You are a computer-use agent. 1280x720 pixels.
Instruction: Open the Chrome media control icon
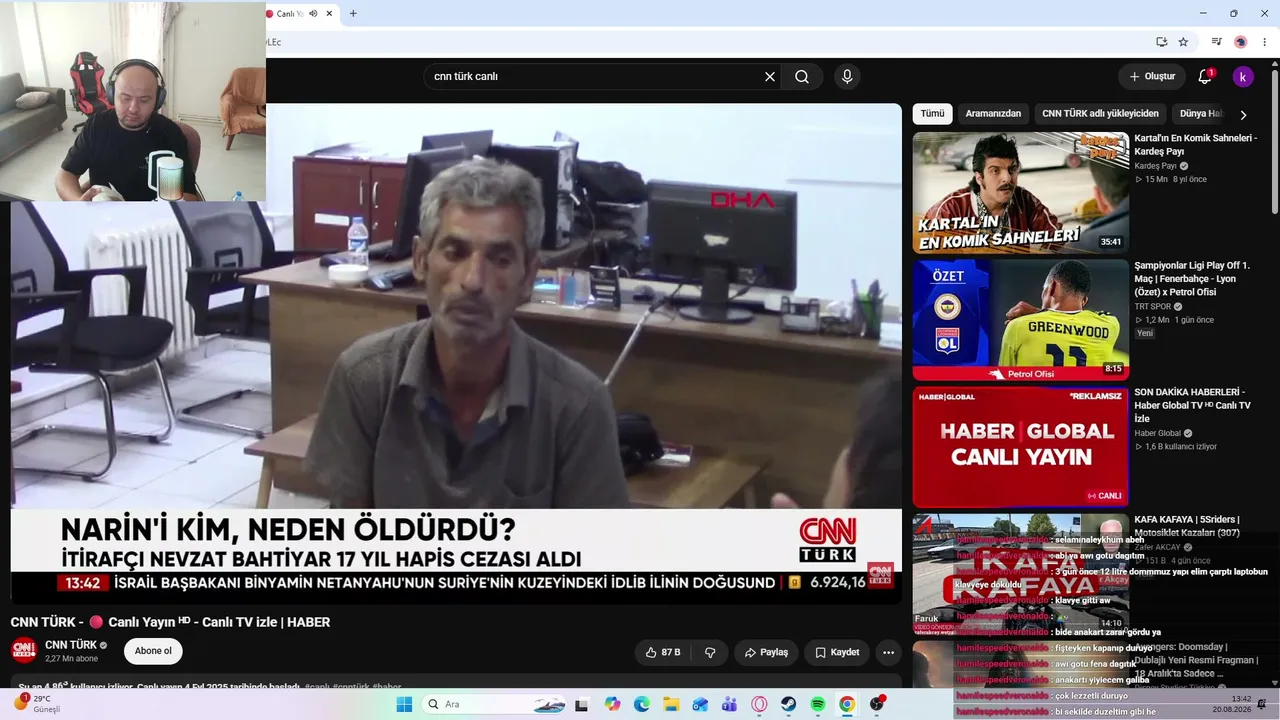coord(1216,42)
